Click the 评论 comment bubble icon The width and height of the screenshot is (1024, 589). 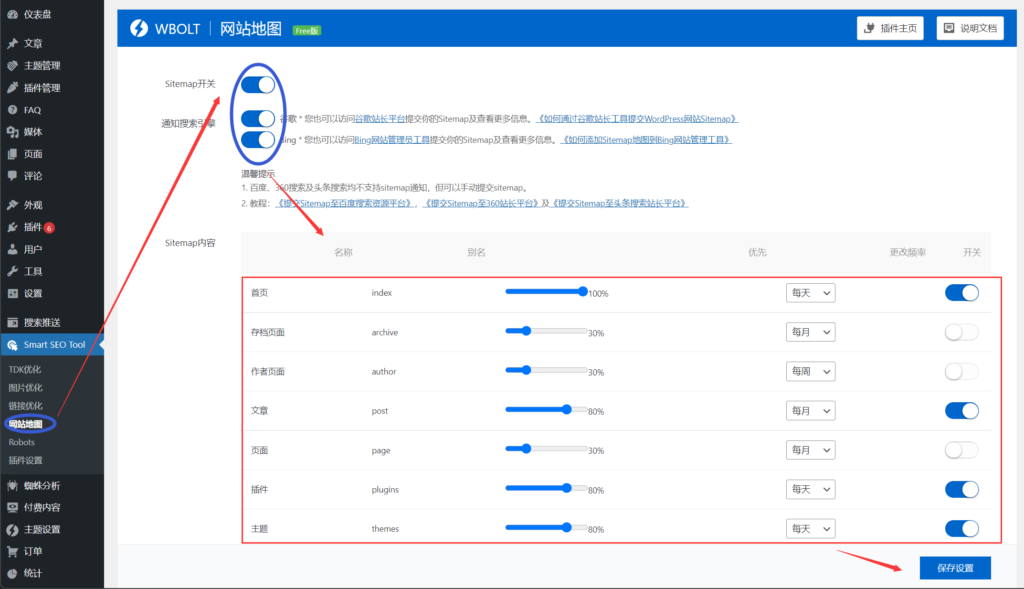pyautogui.click(x=12, y=176)
